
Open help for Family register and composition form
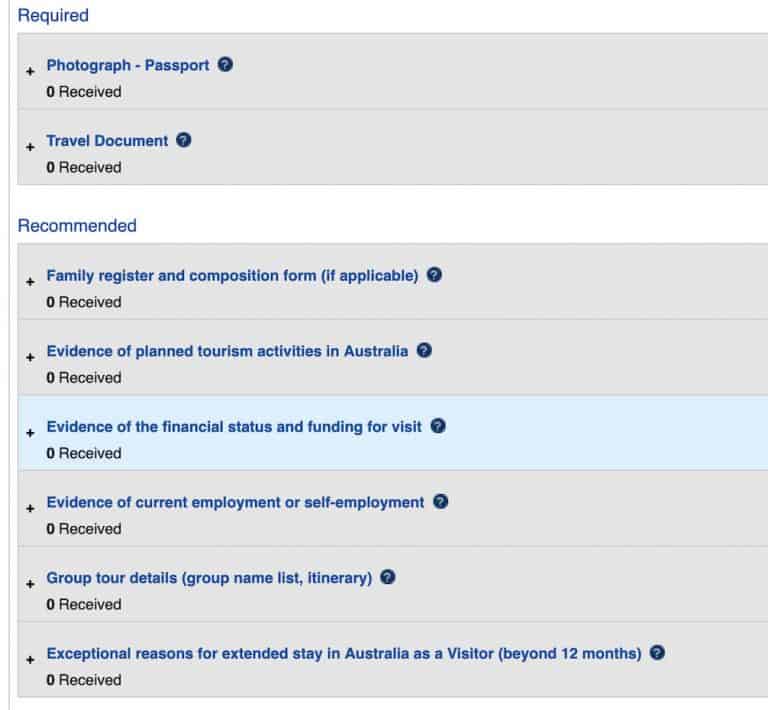tap(434, 275)
